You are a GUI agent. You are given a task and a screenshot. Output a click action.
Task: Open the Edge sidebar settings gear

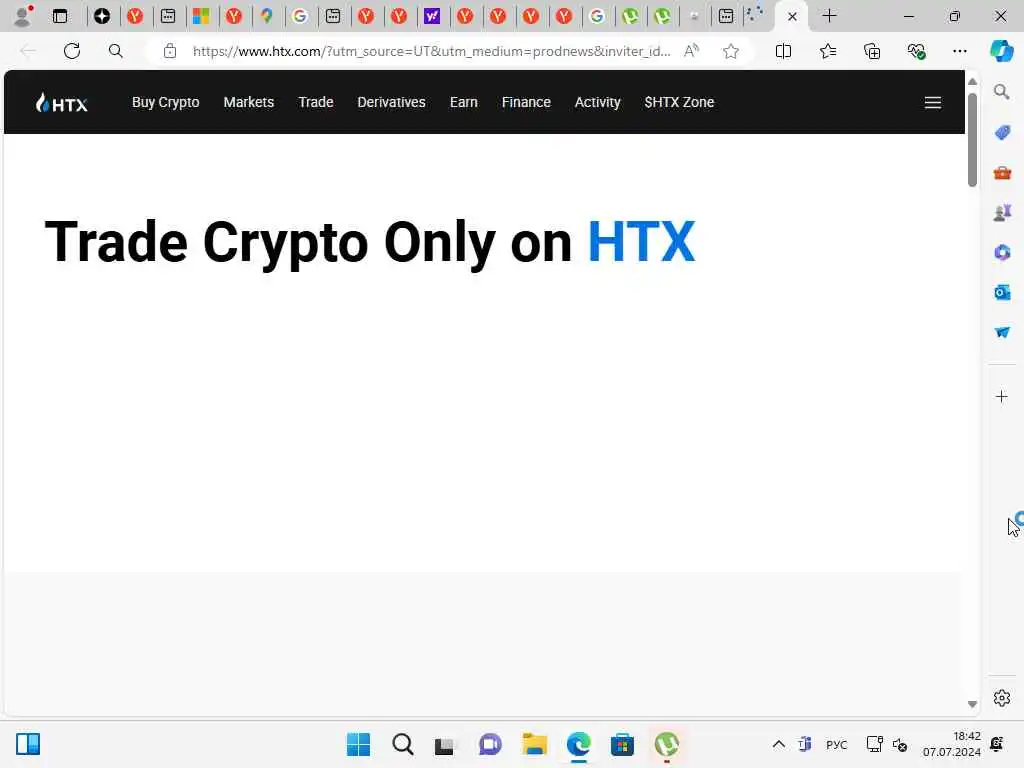point(1002,698)
